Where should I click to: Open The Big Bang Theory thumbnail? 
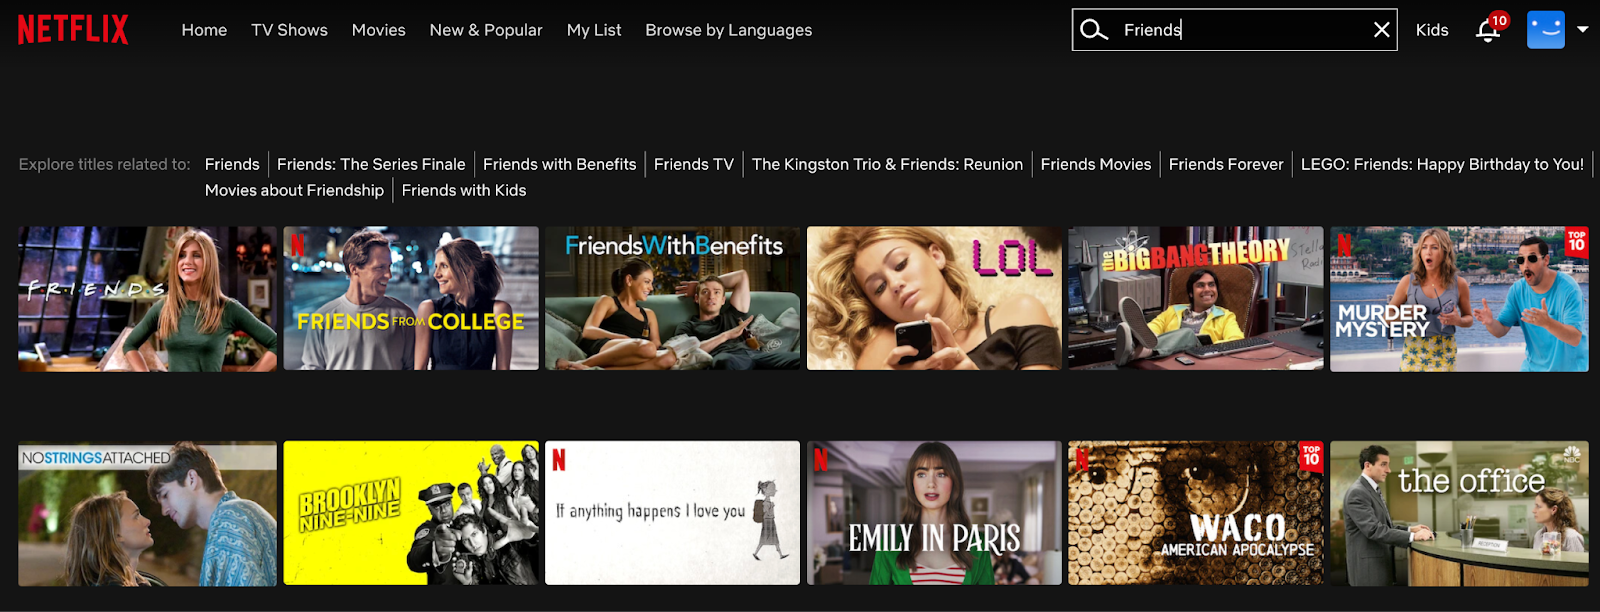(1196, 299)
